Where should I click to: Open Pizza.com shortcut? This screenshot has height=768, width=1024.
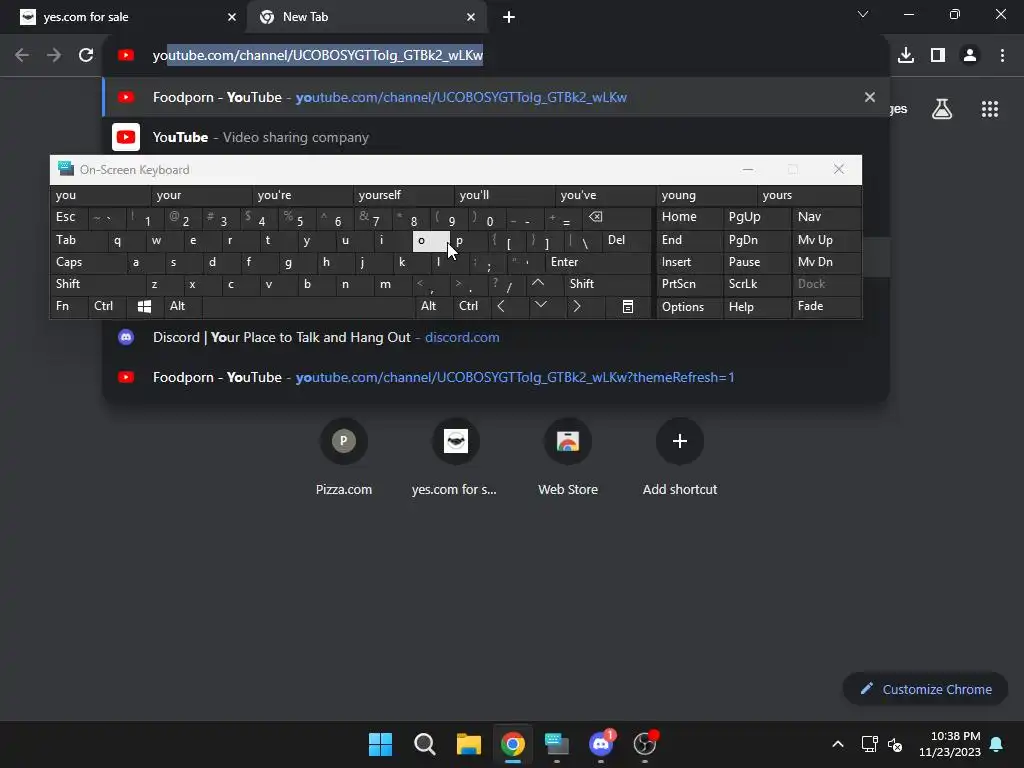point(344,457)
